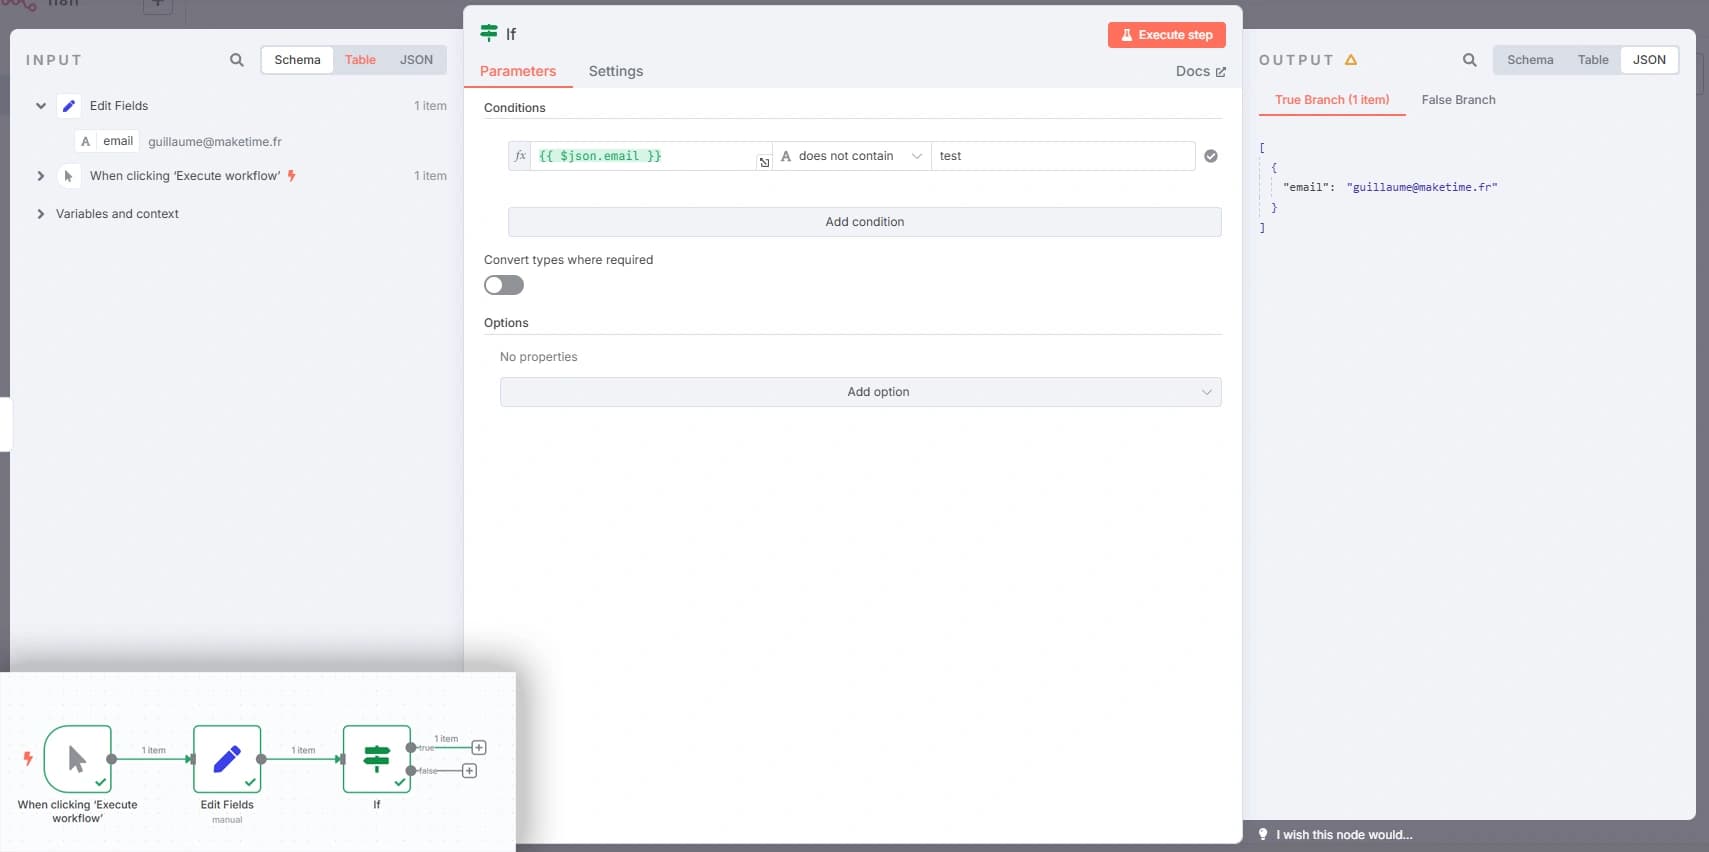The width and height of the screenshot is (1709, 852).
Task: Click the Execute step button
Action: coord(1166,35)
